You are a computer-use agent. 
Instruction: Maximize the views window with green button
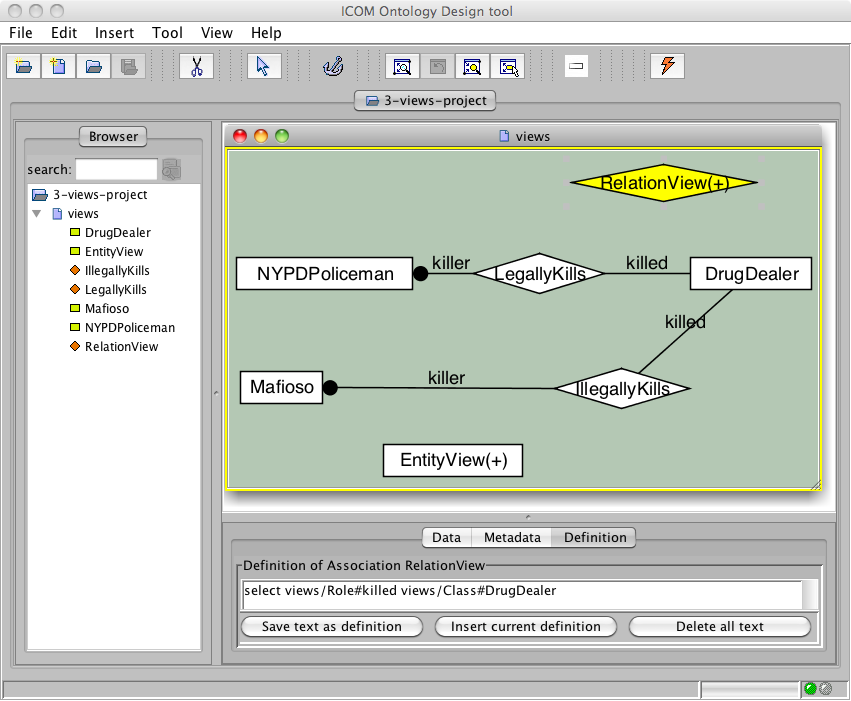pyautogui.click(x=282, y=136)
